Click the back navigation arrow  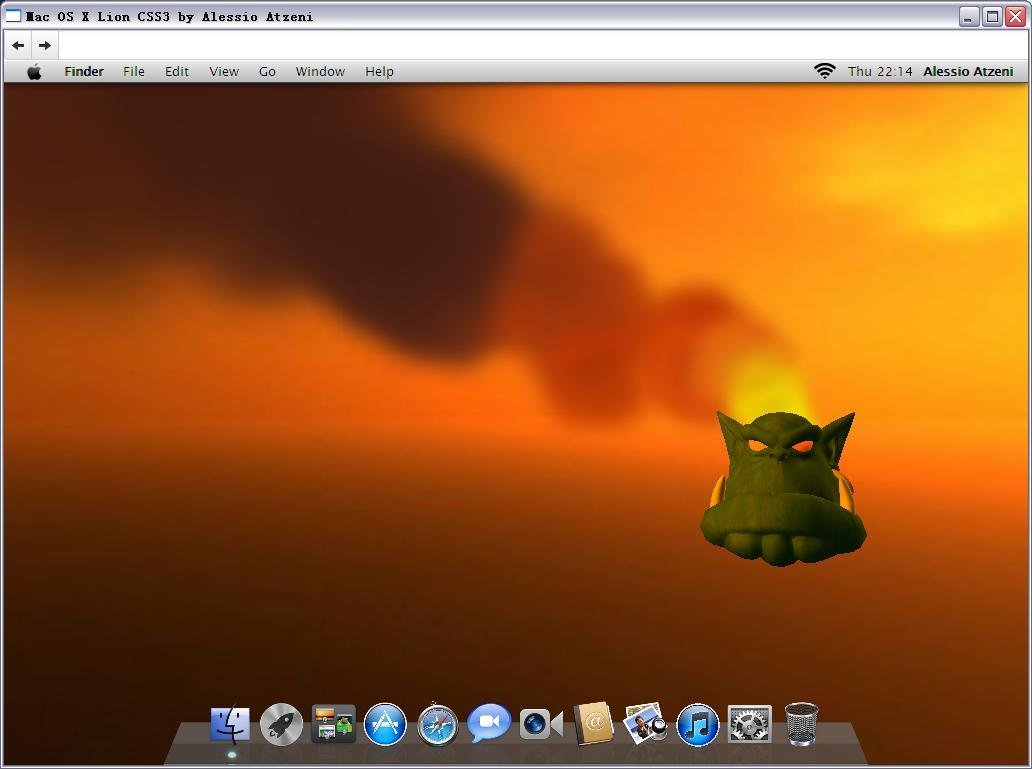coord(17,44)
